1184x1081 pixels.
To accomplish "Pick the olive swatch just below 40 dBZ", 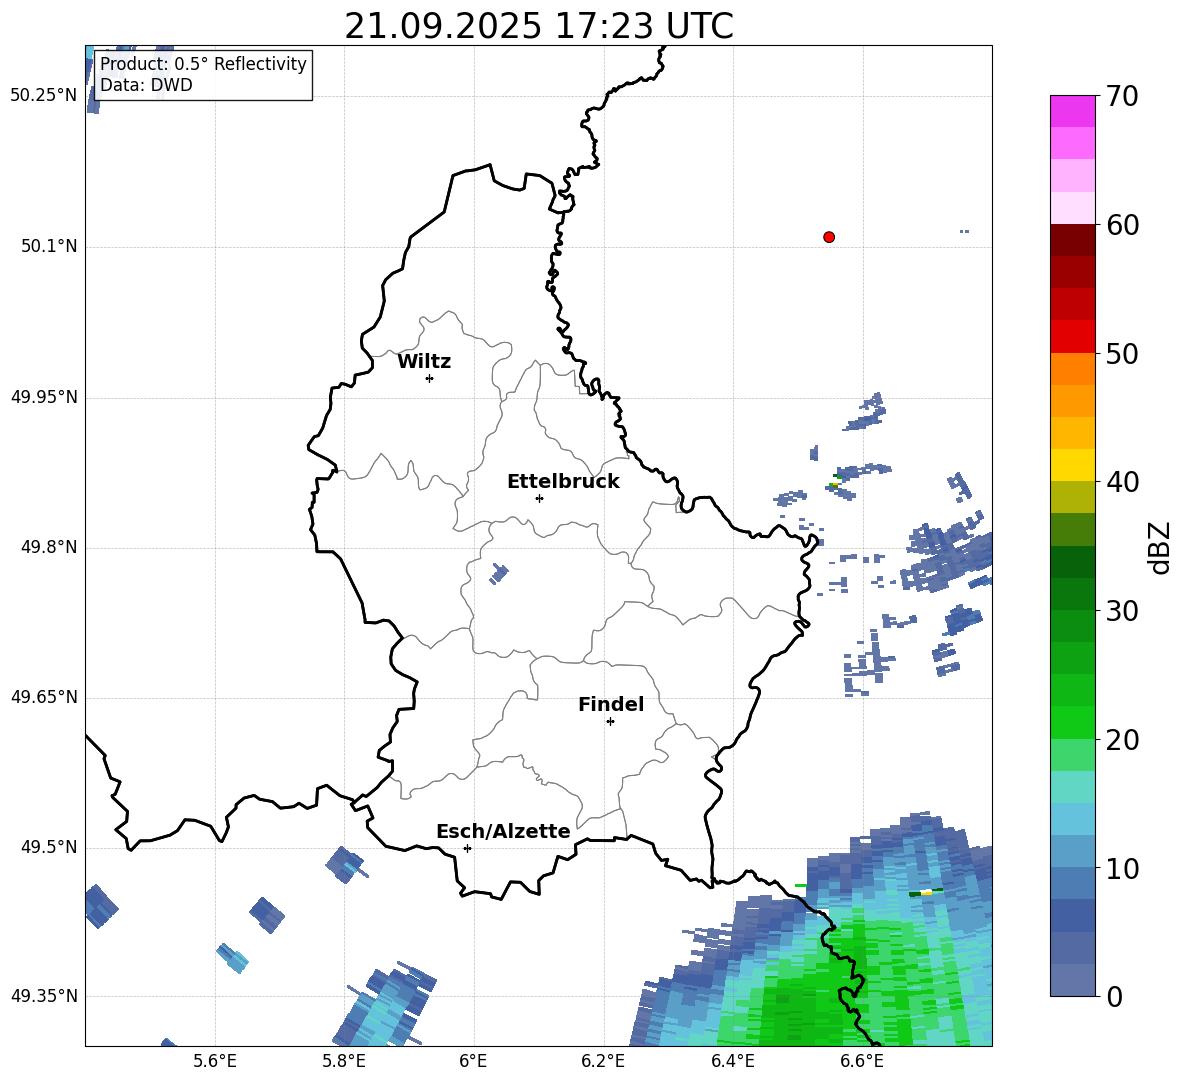I will (1072, 497).
